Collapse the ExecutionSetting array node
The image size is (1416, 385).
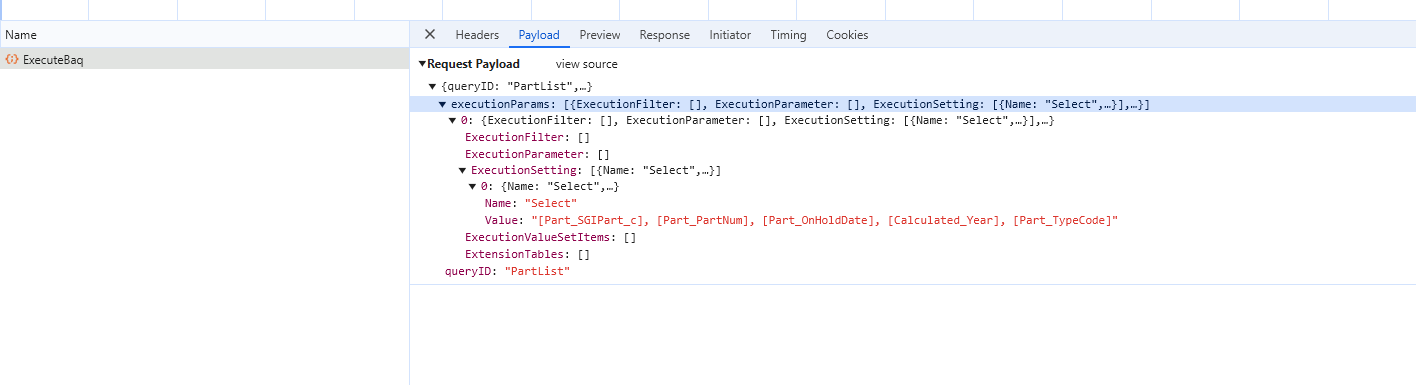463,170
